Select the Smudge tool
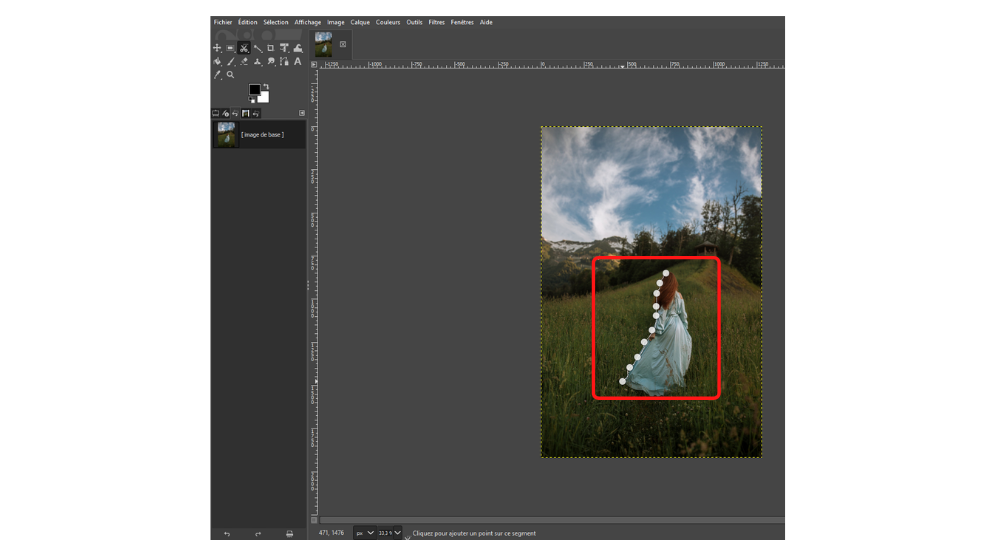 coord(271,61)
